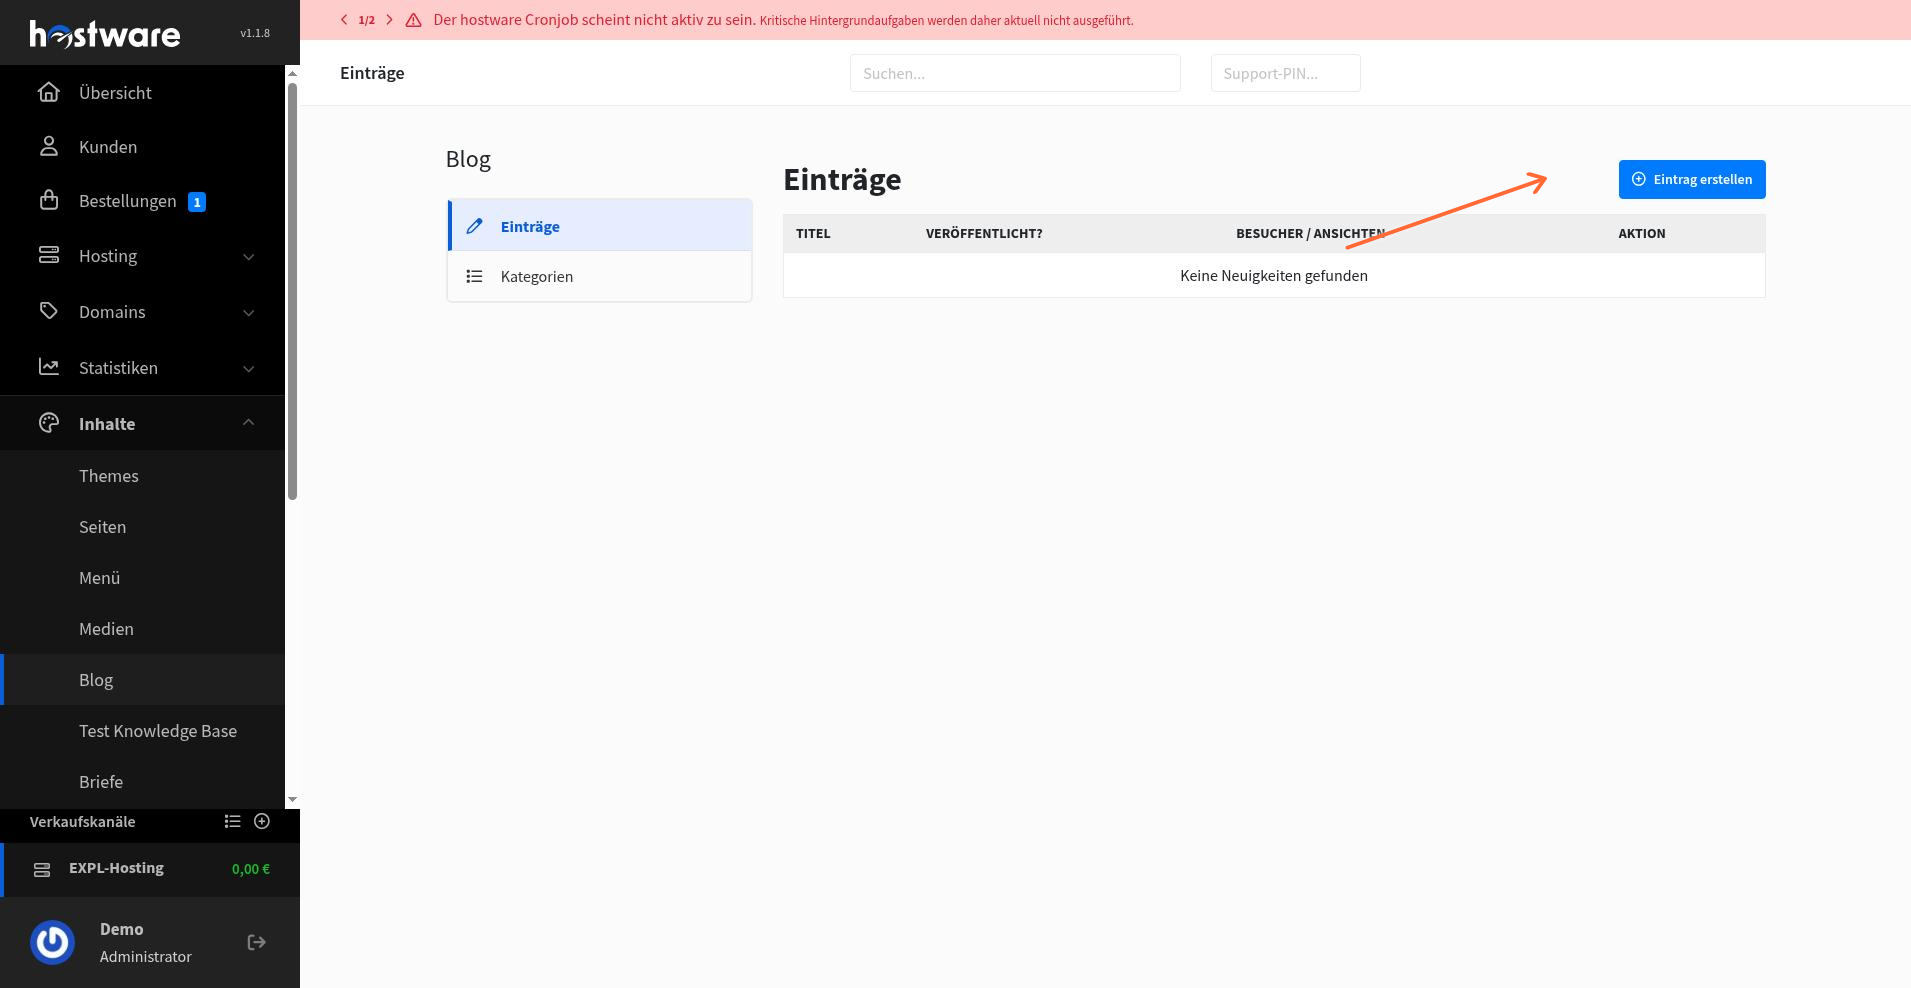
Task: Click the Support-PIN input field
Action: [x=1285, y=73]
